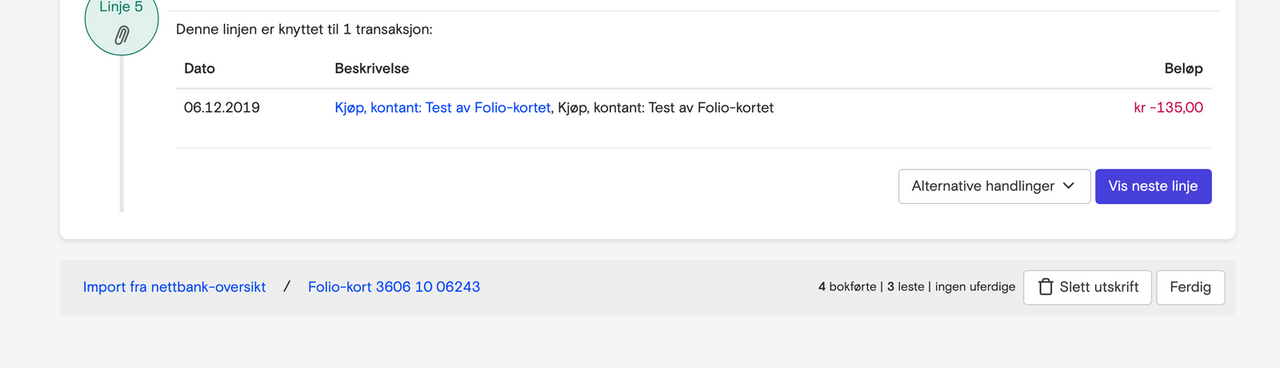Click the paperclip icon under Linje 5
This screenshot has height=368, width=1280.
coord(121,36)
